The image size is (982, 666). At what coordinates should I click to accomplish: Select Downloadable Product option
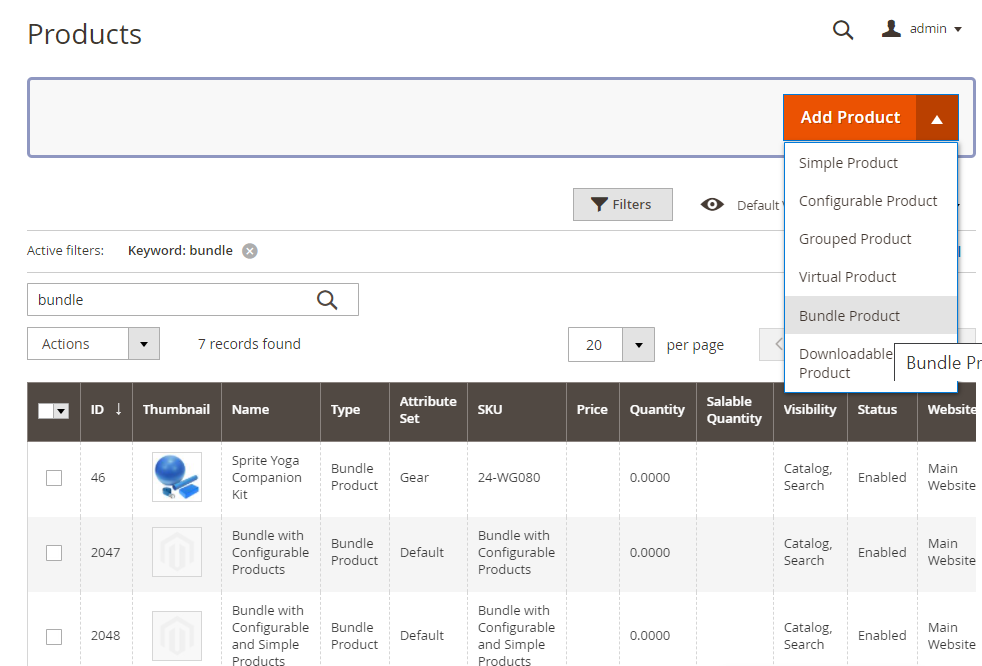[845, 363]
